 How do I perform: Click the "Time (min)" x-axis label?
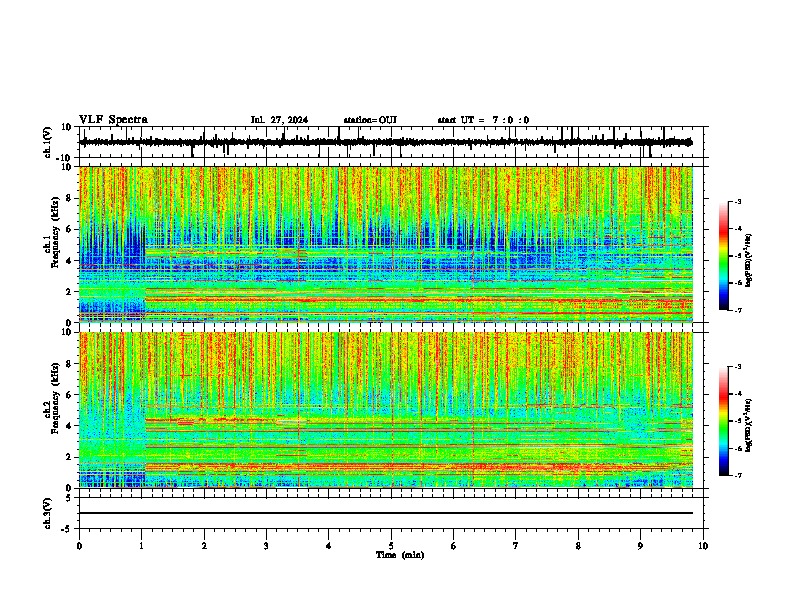pos(400,555)
